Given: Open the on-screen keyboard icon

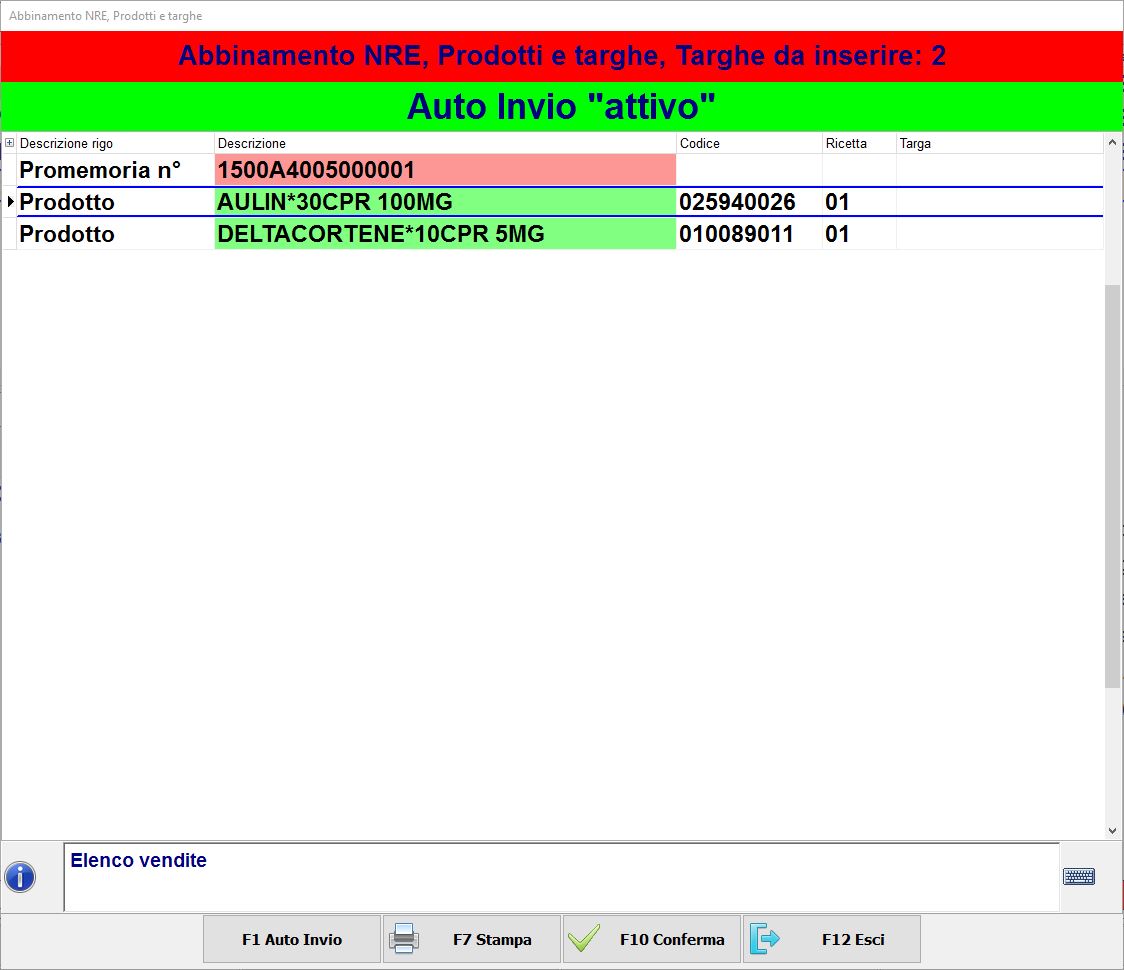Looking at the screenshot, I should (1078, 877).
